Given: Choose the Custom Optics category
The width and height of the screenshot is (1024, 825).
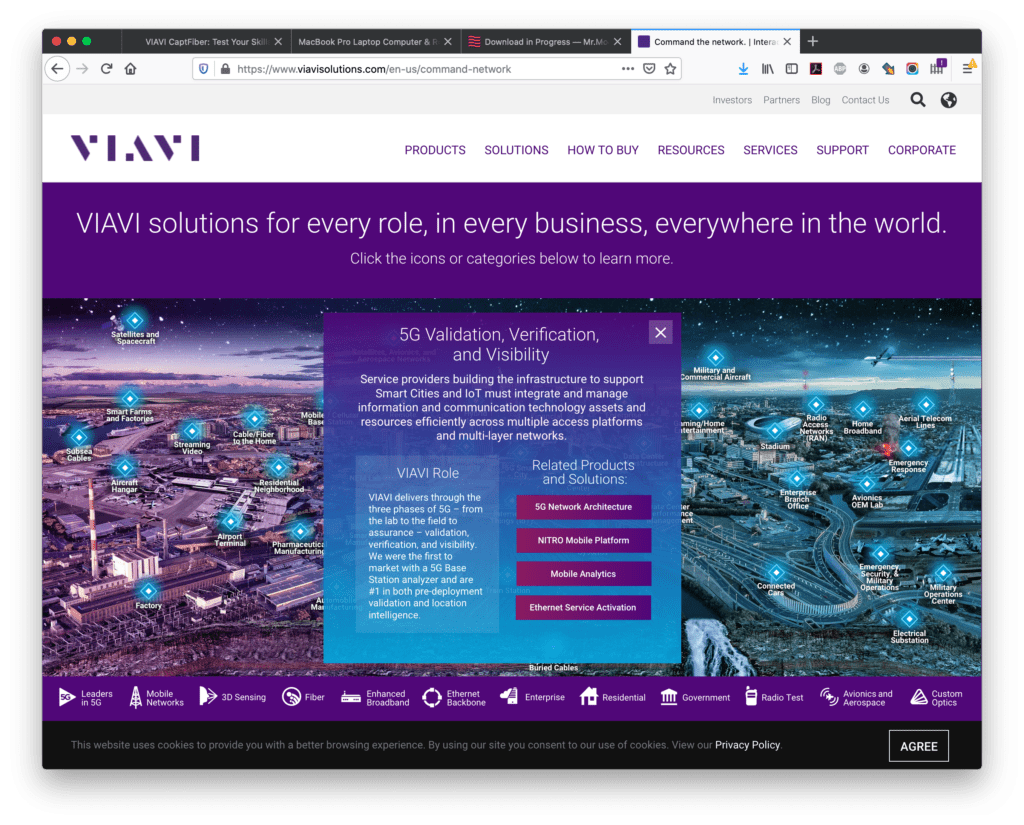Looking at the screenshot, I should tap(936, 698).
